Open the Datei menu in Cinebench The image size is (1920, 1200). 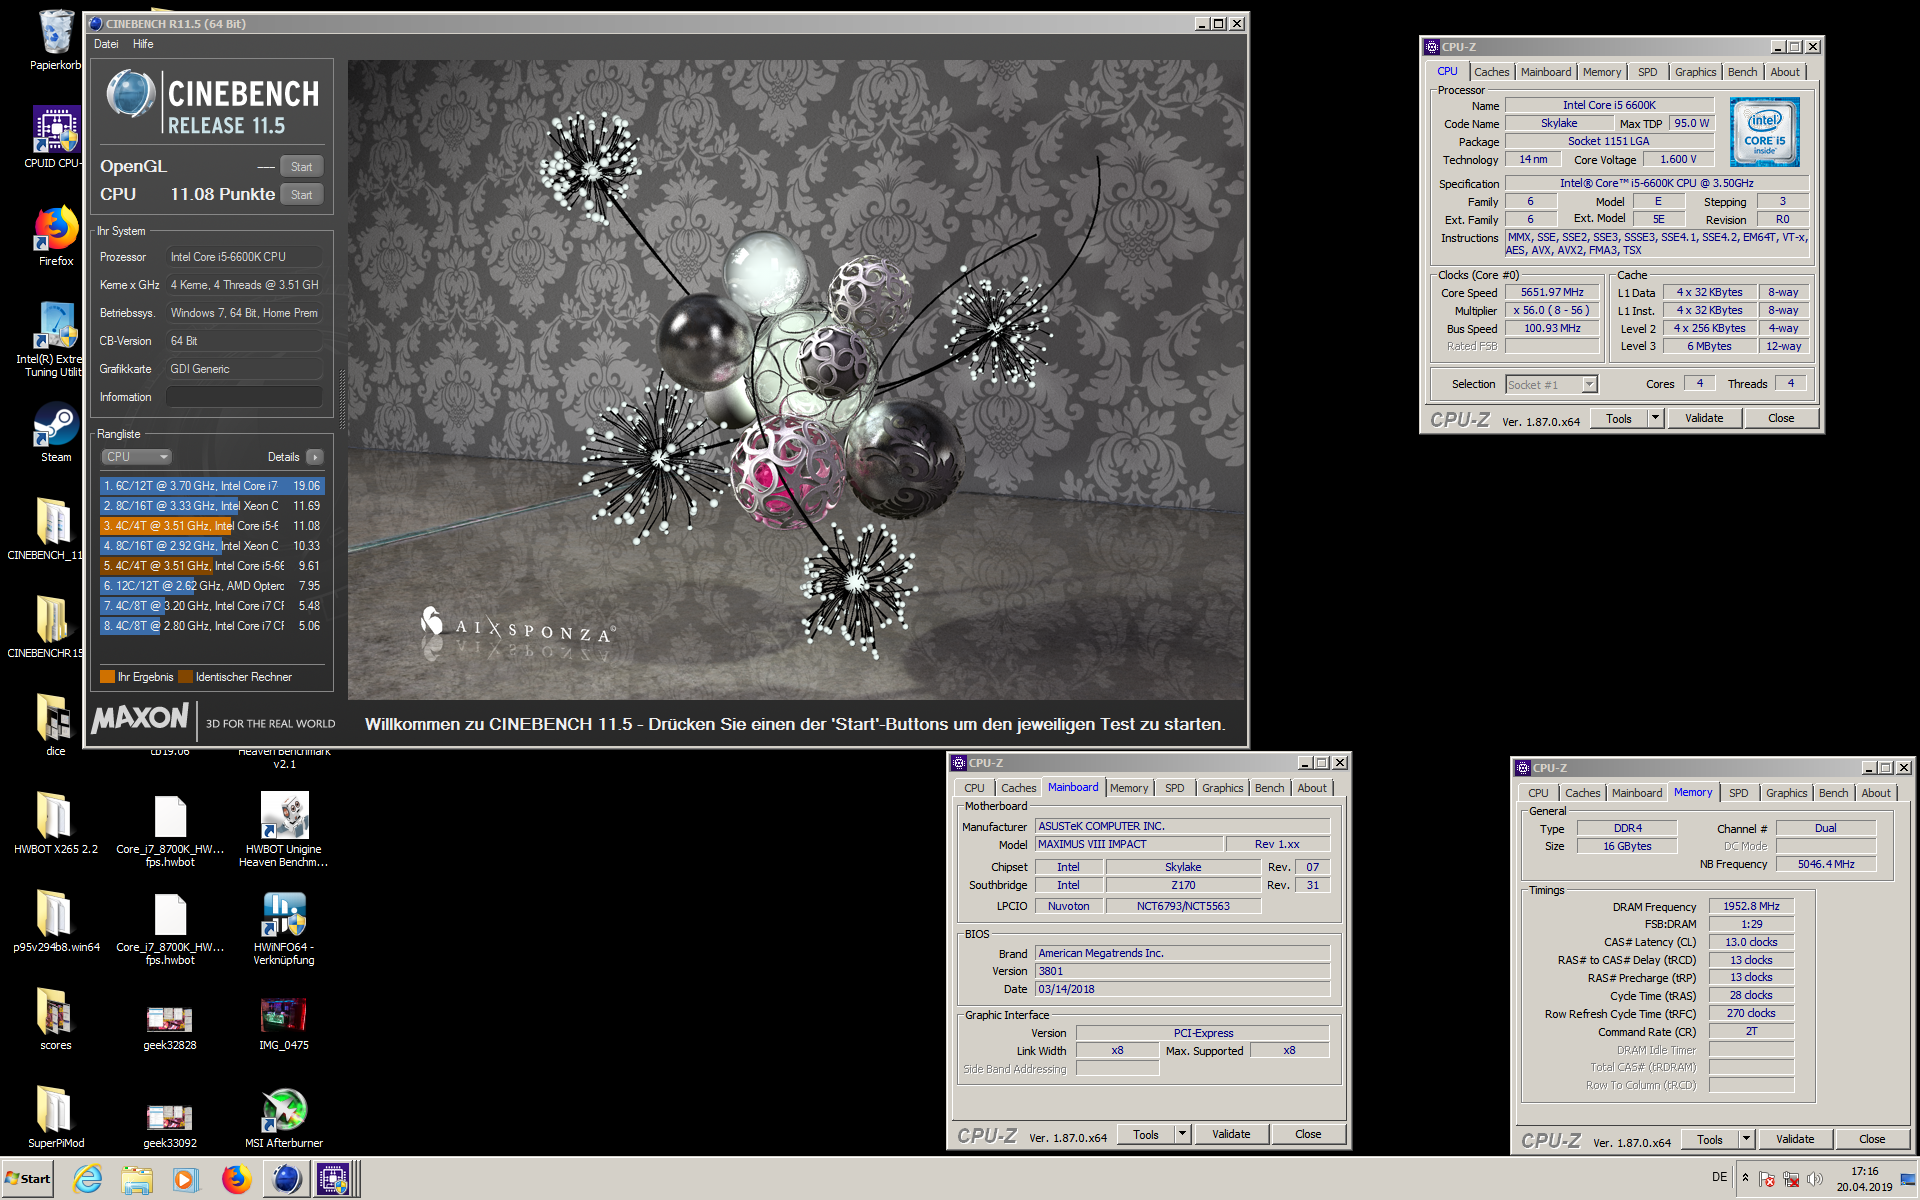pos(106,44)
